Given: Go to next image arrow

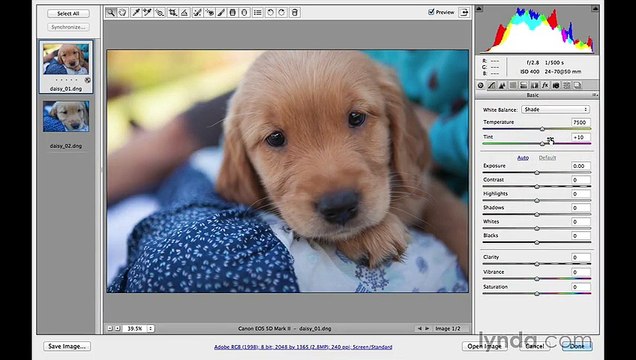Looking at the screenshot, I should tap(427, 328).
